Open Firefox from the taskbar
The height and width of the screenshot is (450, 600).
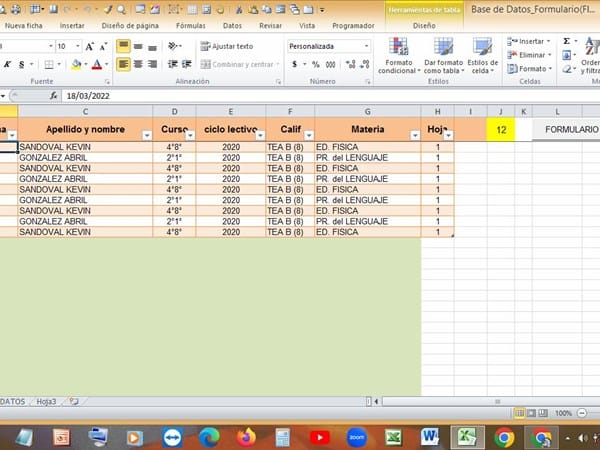pos(246,437)
